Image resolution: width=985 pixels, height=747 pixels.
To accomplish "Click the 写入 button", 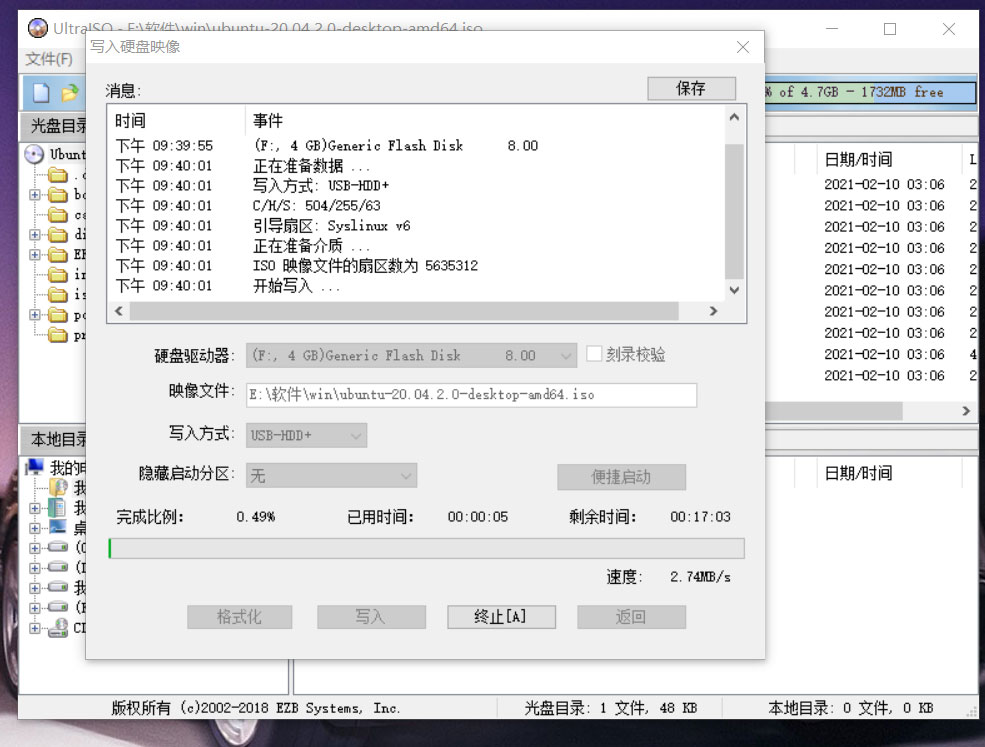I will (x=371, y=617).
